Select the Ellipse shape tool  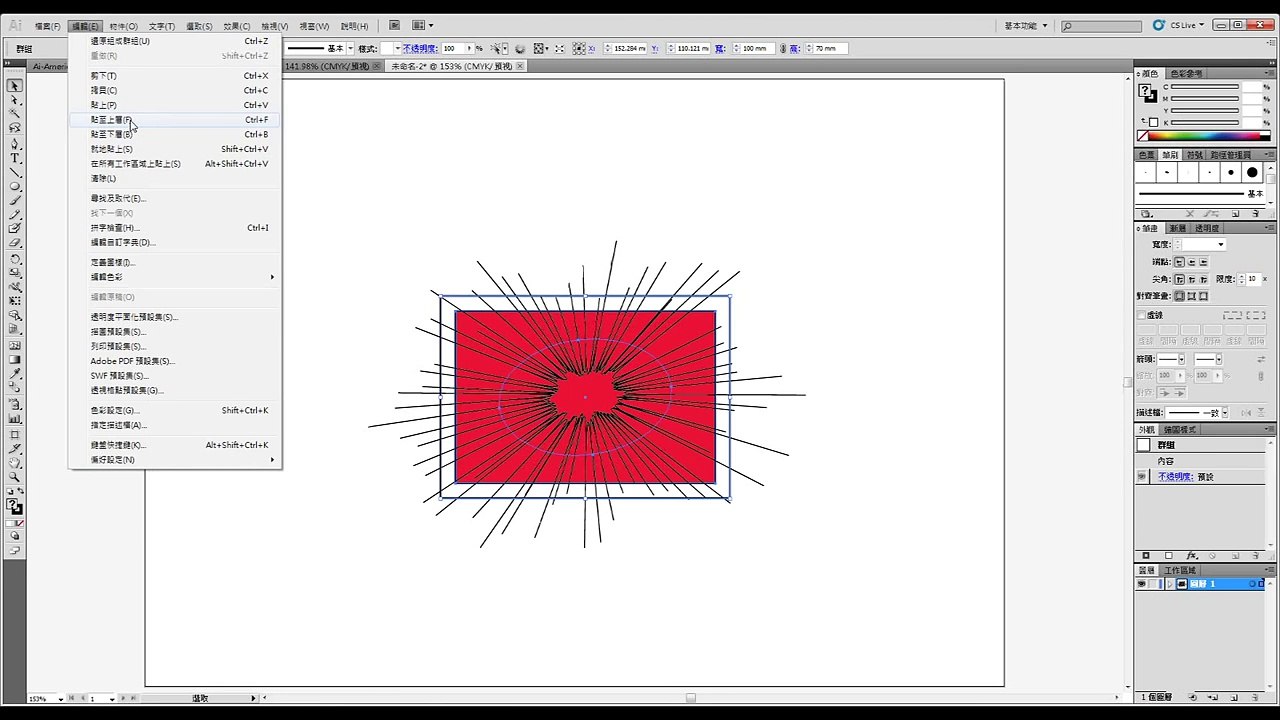[15, 186]
